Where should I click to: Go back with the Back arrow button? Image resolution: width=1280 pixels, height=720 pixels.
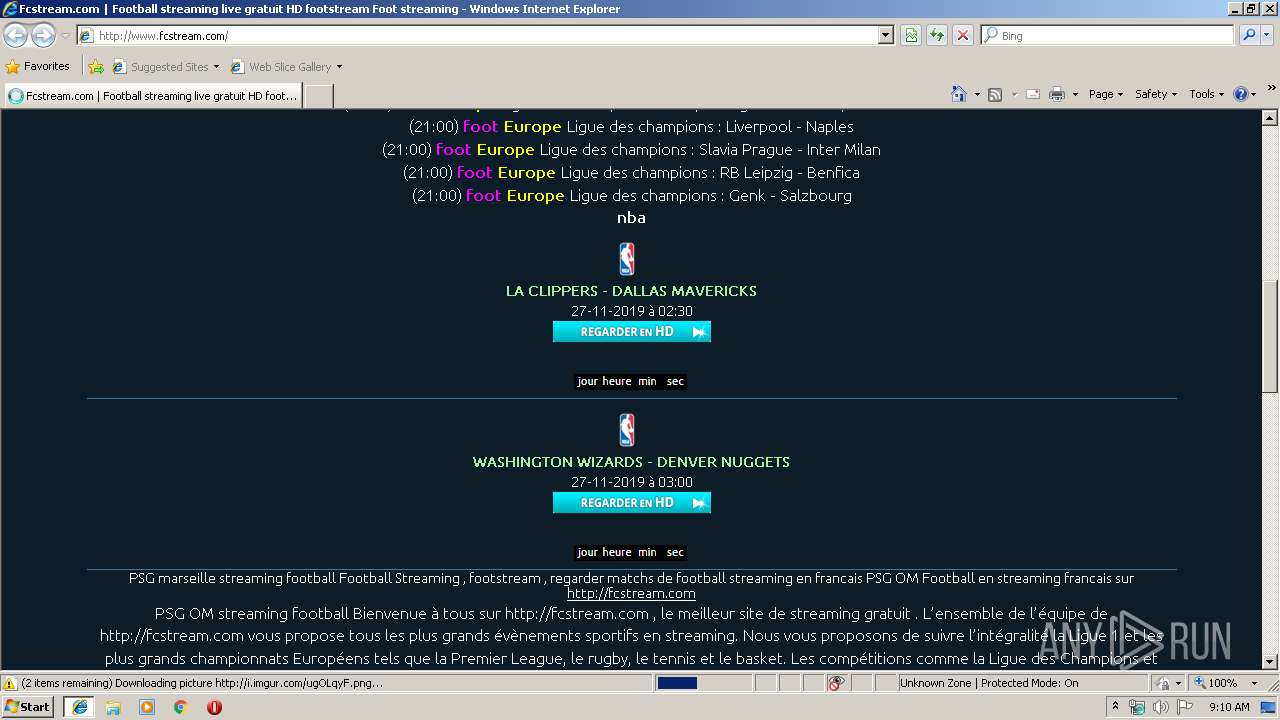click(16, 35)
